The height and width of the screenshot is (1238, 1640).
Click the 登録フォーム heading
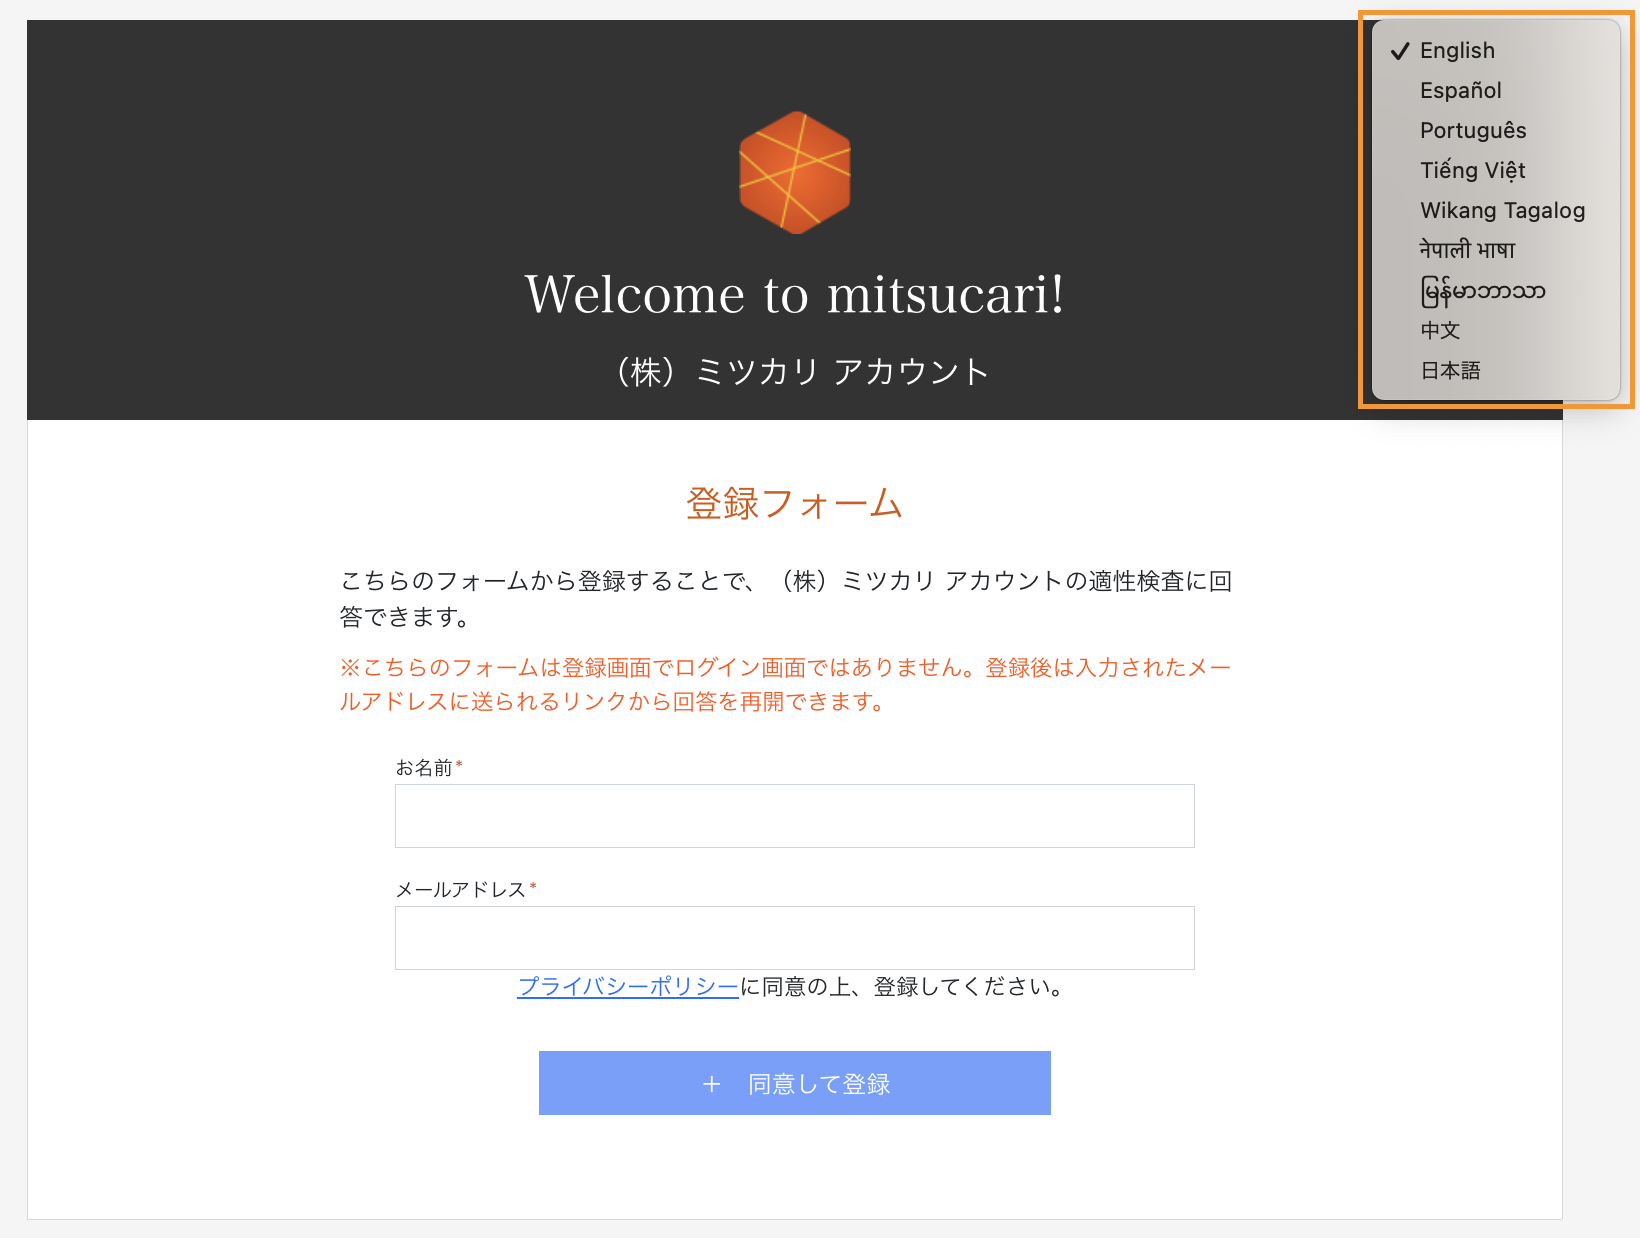click(x=795, y=503)
